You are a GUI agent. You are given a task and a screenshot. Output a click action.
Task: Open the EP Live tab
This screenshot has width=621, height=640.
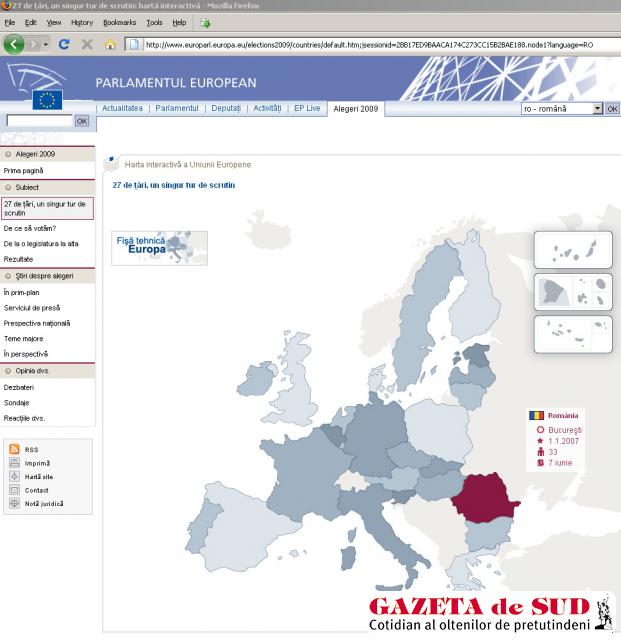coord(307,108)
